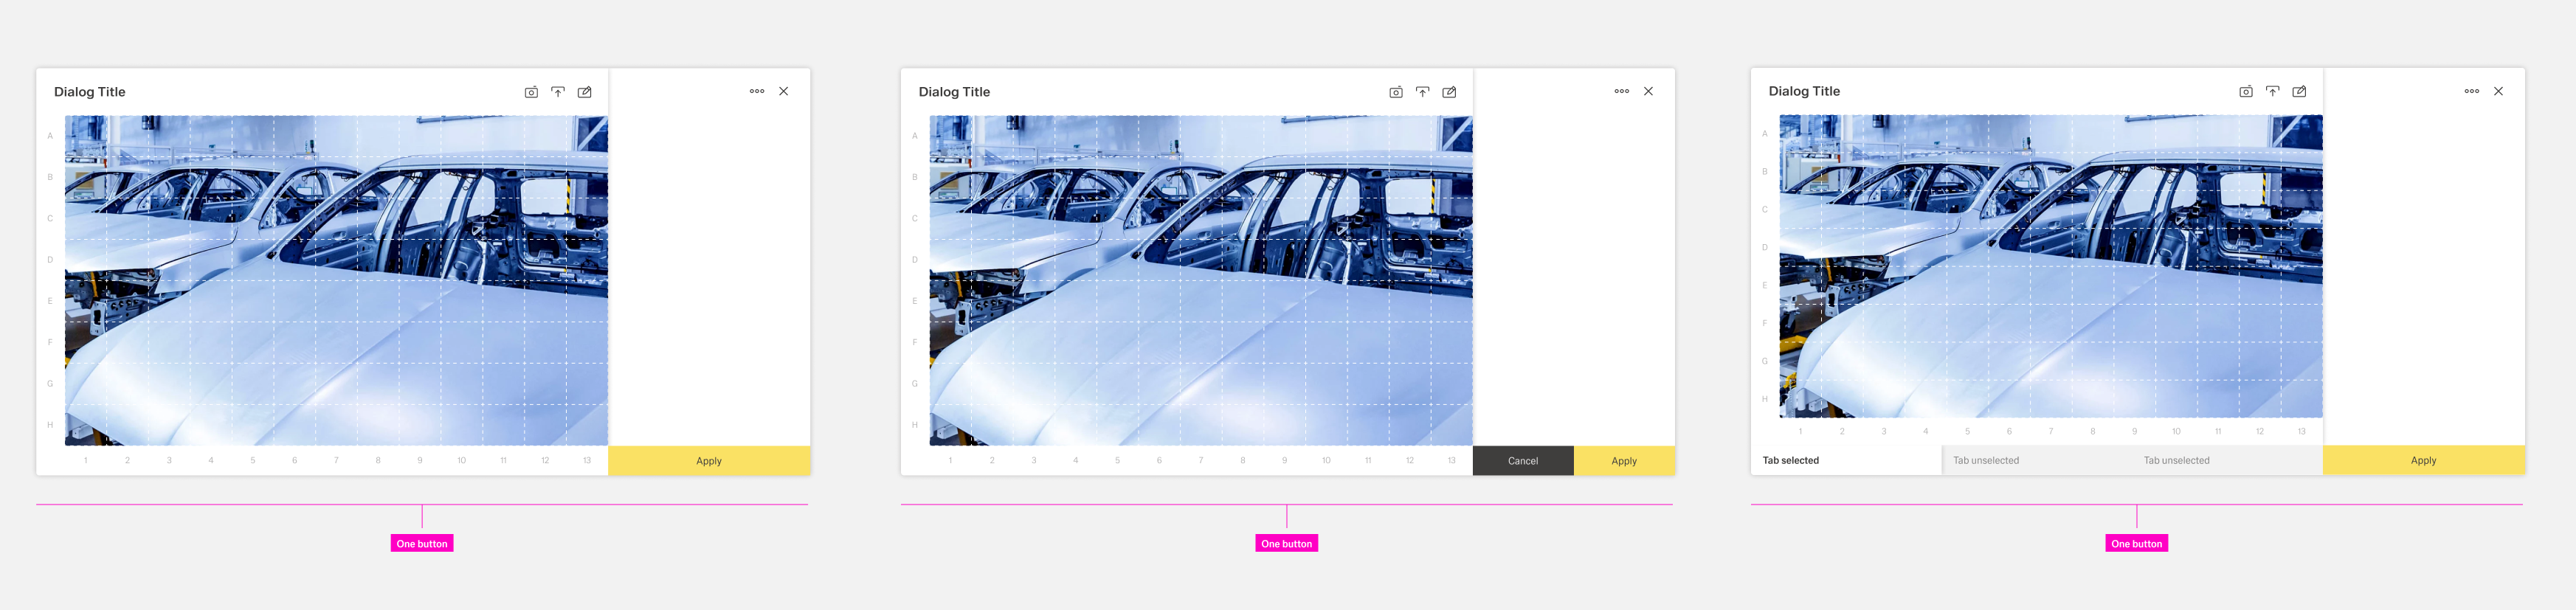Click the edit pencil icon in the middle dialog

click(x=1449, y=92)
